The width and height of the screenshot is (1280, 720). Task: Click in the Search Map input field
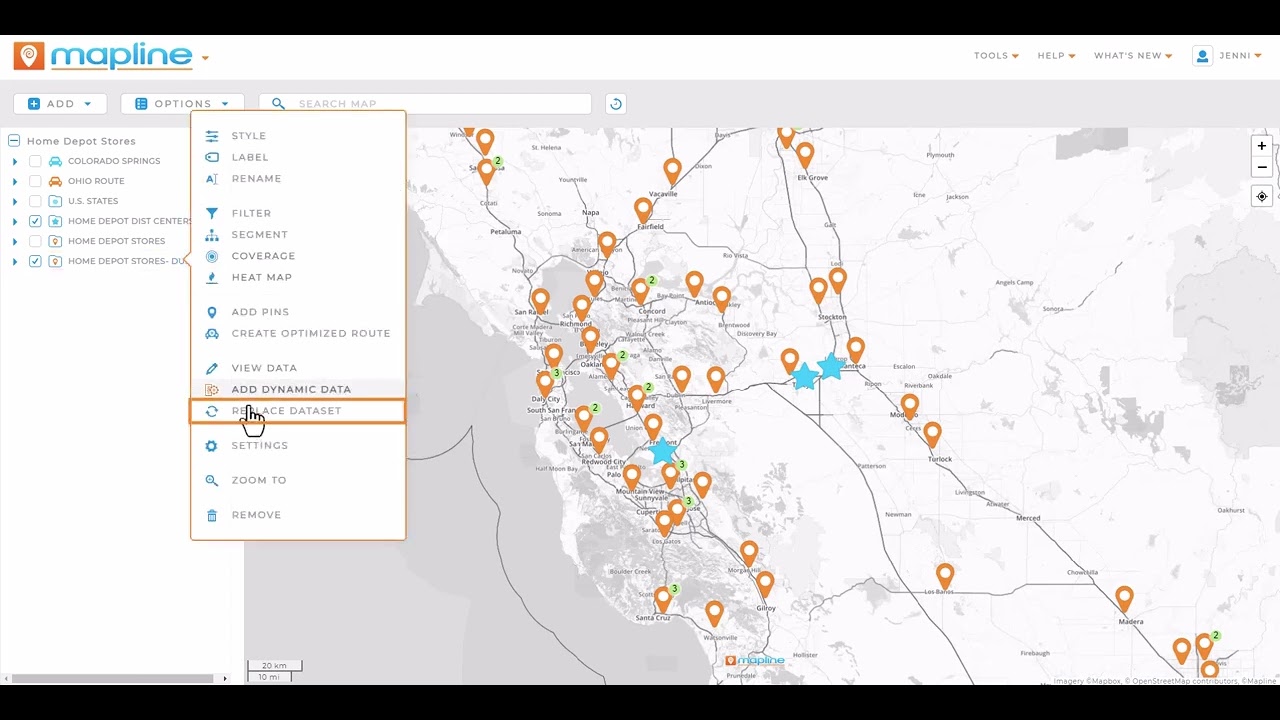(x=425, y=104)
